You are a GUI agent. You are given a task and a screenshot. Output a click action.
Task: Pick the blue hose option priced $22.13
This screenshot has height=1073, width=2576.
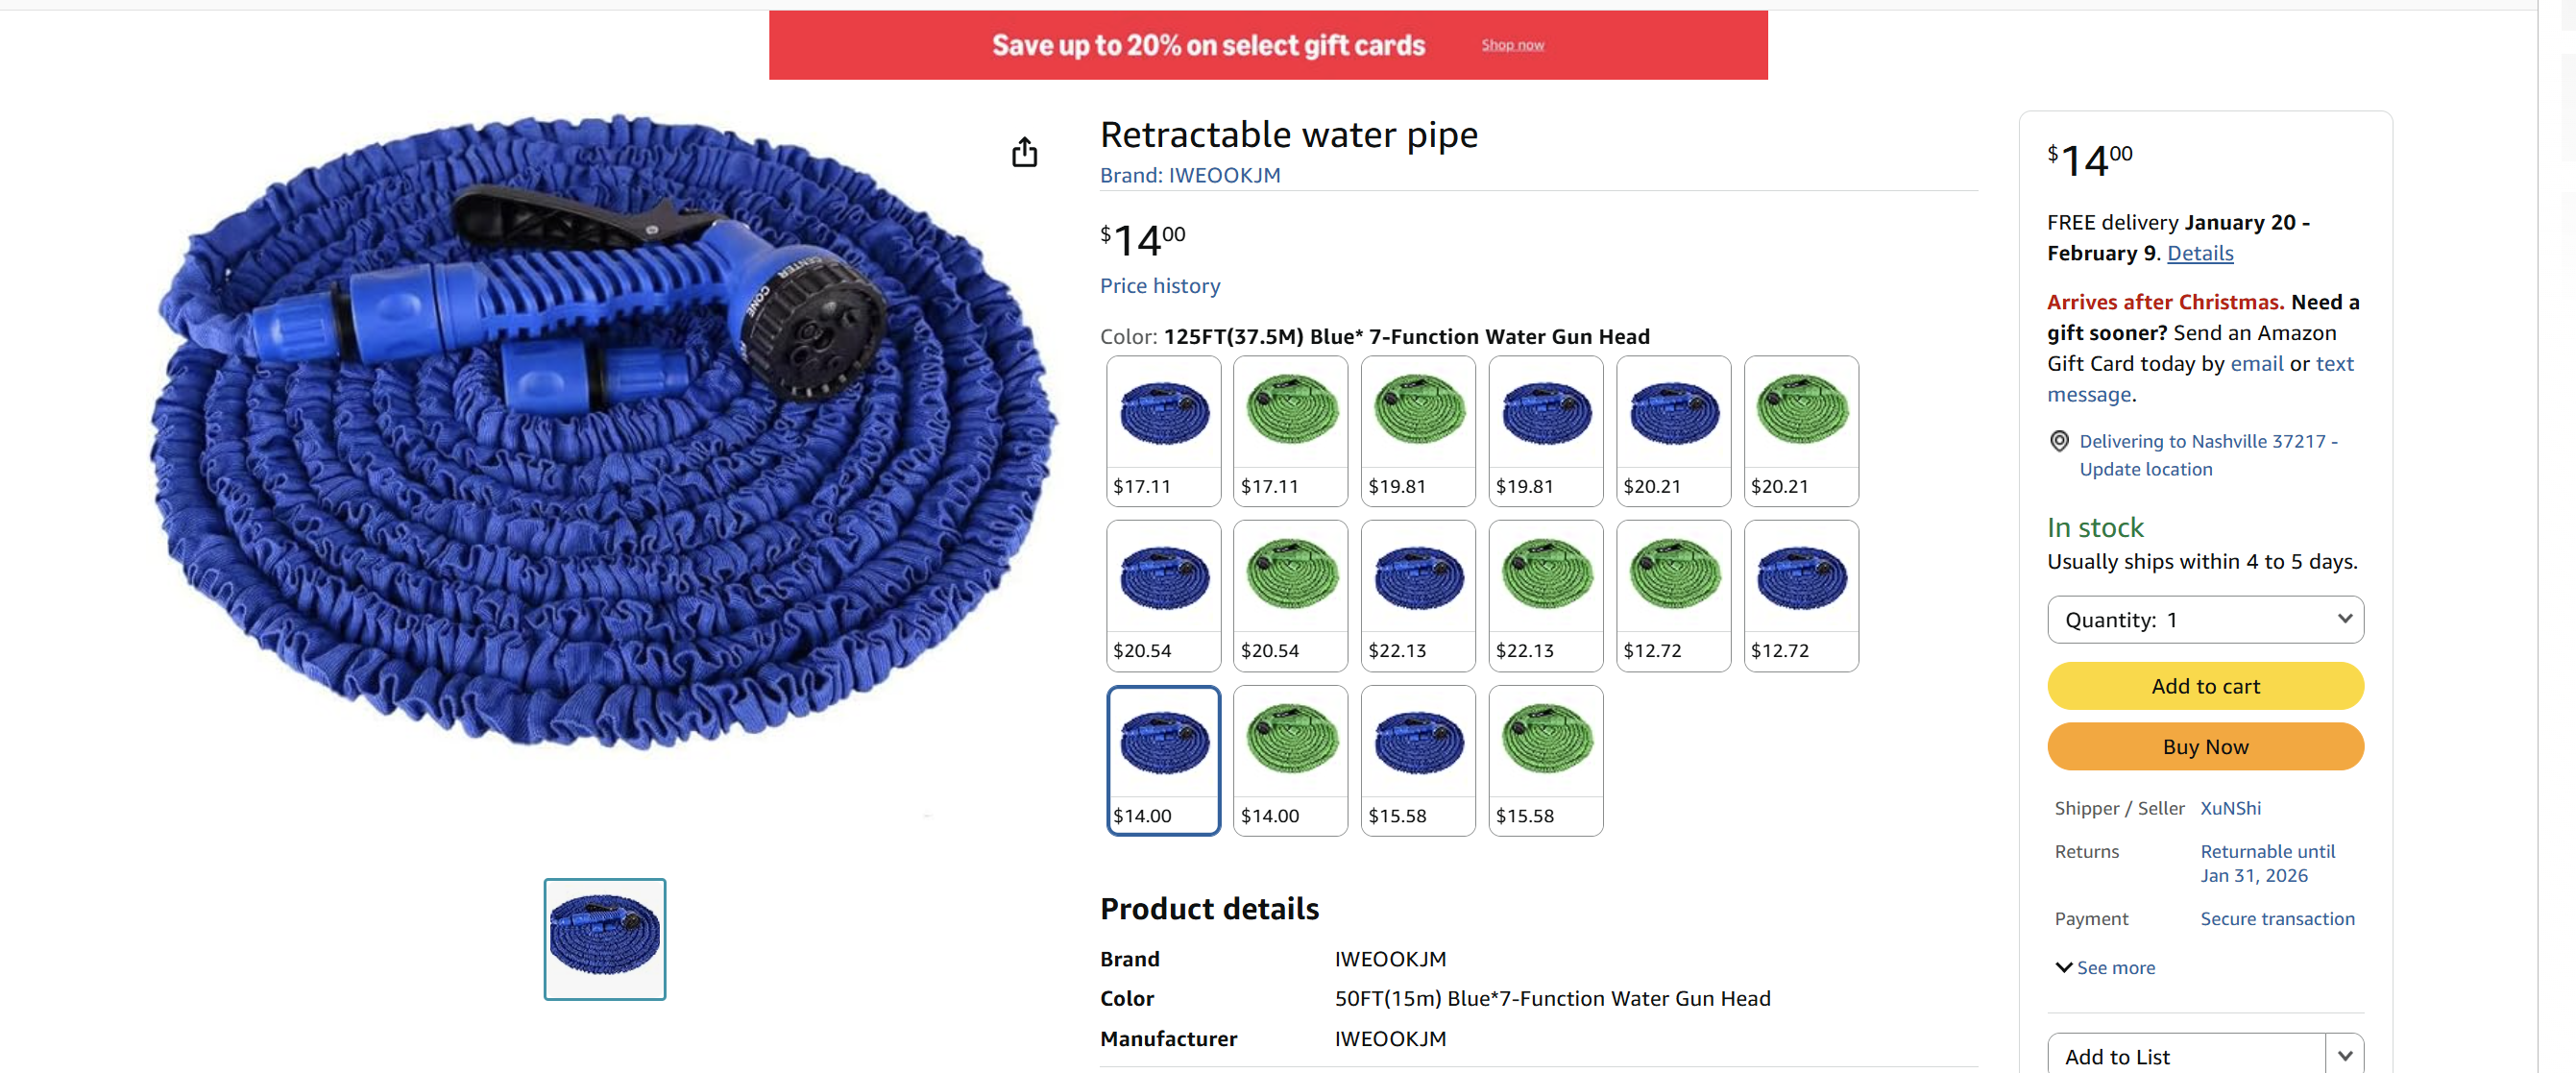pos(1417,595)
